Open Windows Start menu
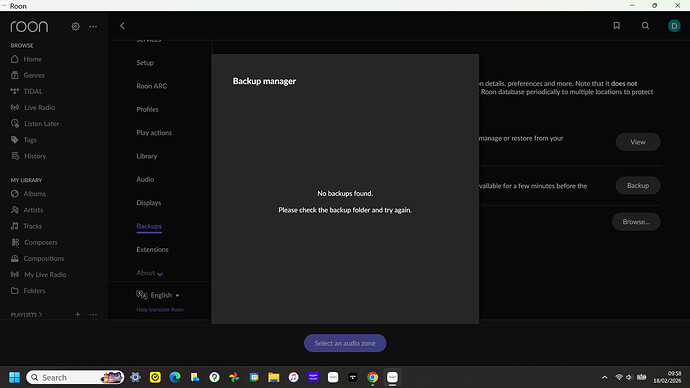The height and width of the screenshot is (388, 690). (x=14, y=377)
